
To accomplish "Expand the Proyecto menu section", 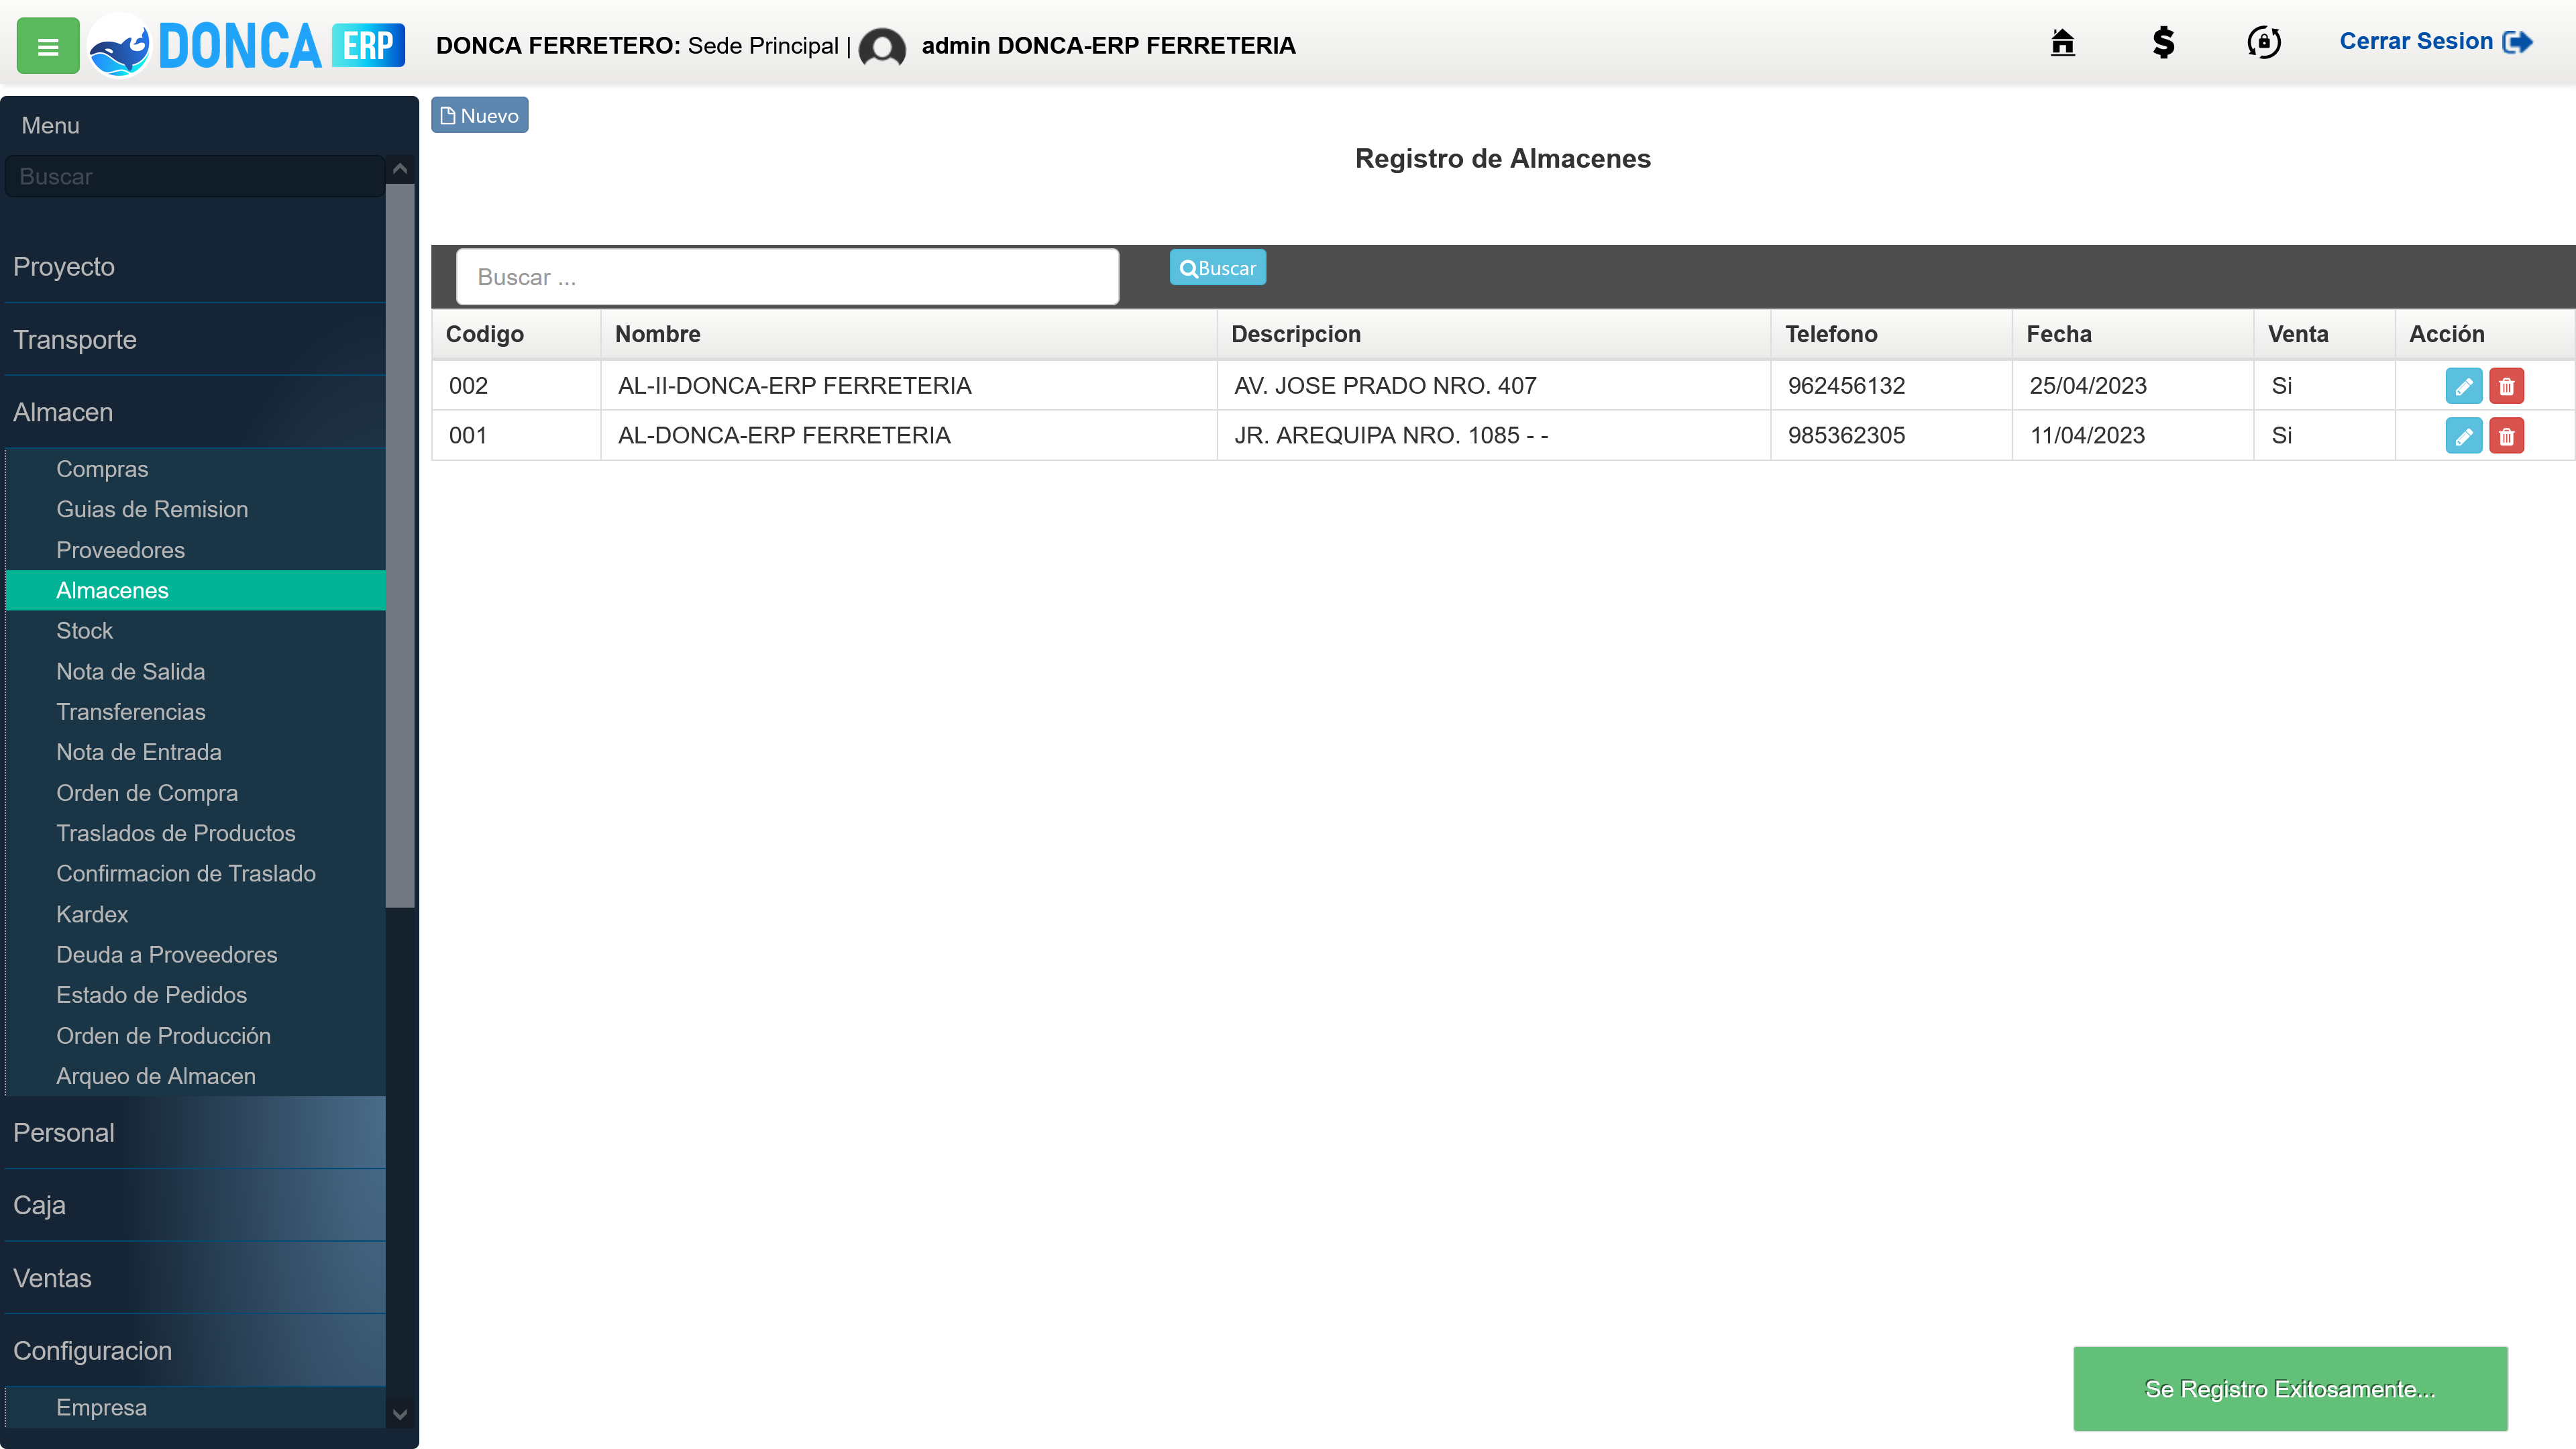I will [195, 267].
